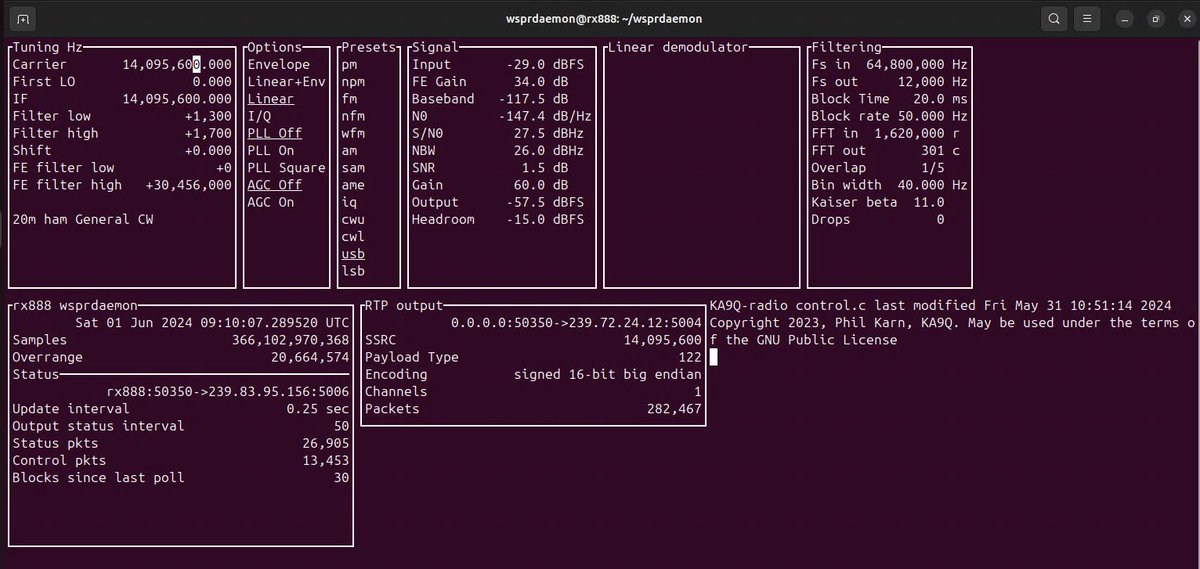Enable AGC On option
The width and height of the screenshot is (1200, 569).
coord(271,202)
